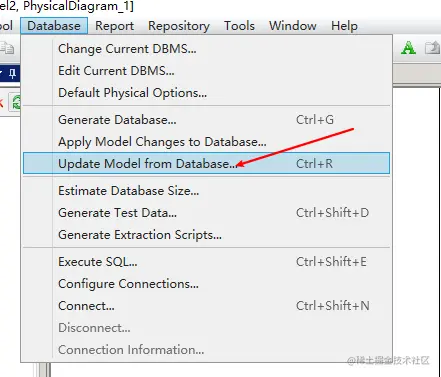This screenshot has height=377, width=441.
Task: Open the Database menu
Action: click(54, 26)
